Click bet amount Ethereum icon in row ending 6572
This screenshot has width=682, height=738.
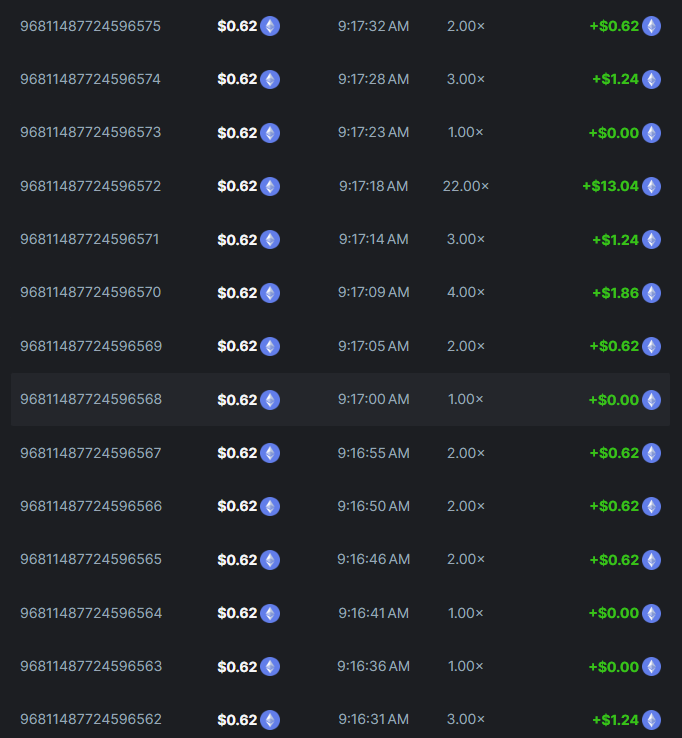tap(270, 186)
